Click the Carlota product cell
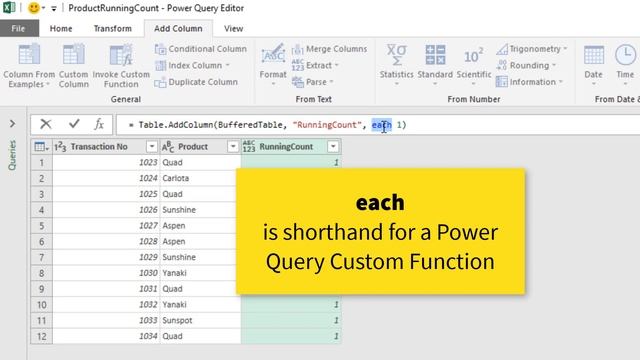The height and width of the screenshot is (360, 640). 200,178
